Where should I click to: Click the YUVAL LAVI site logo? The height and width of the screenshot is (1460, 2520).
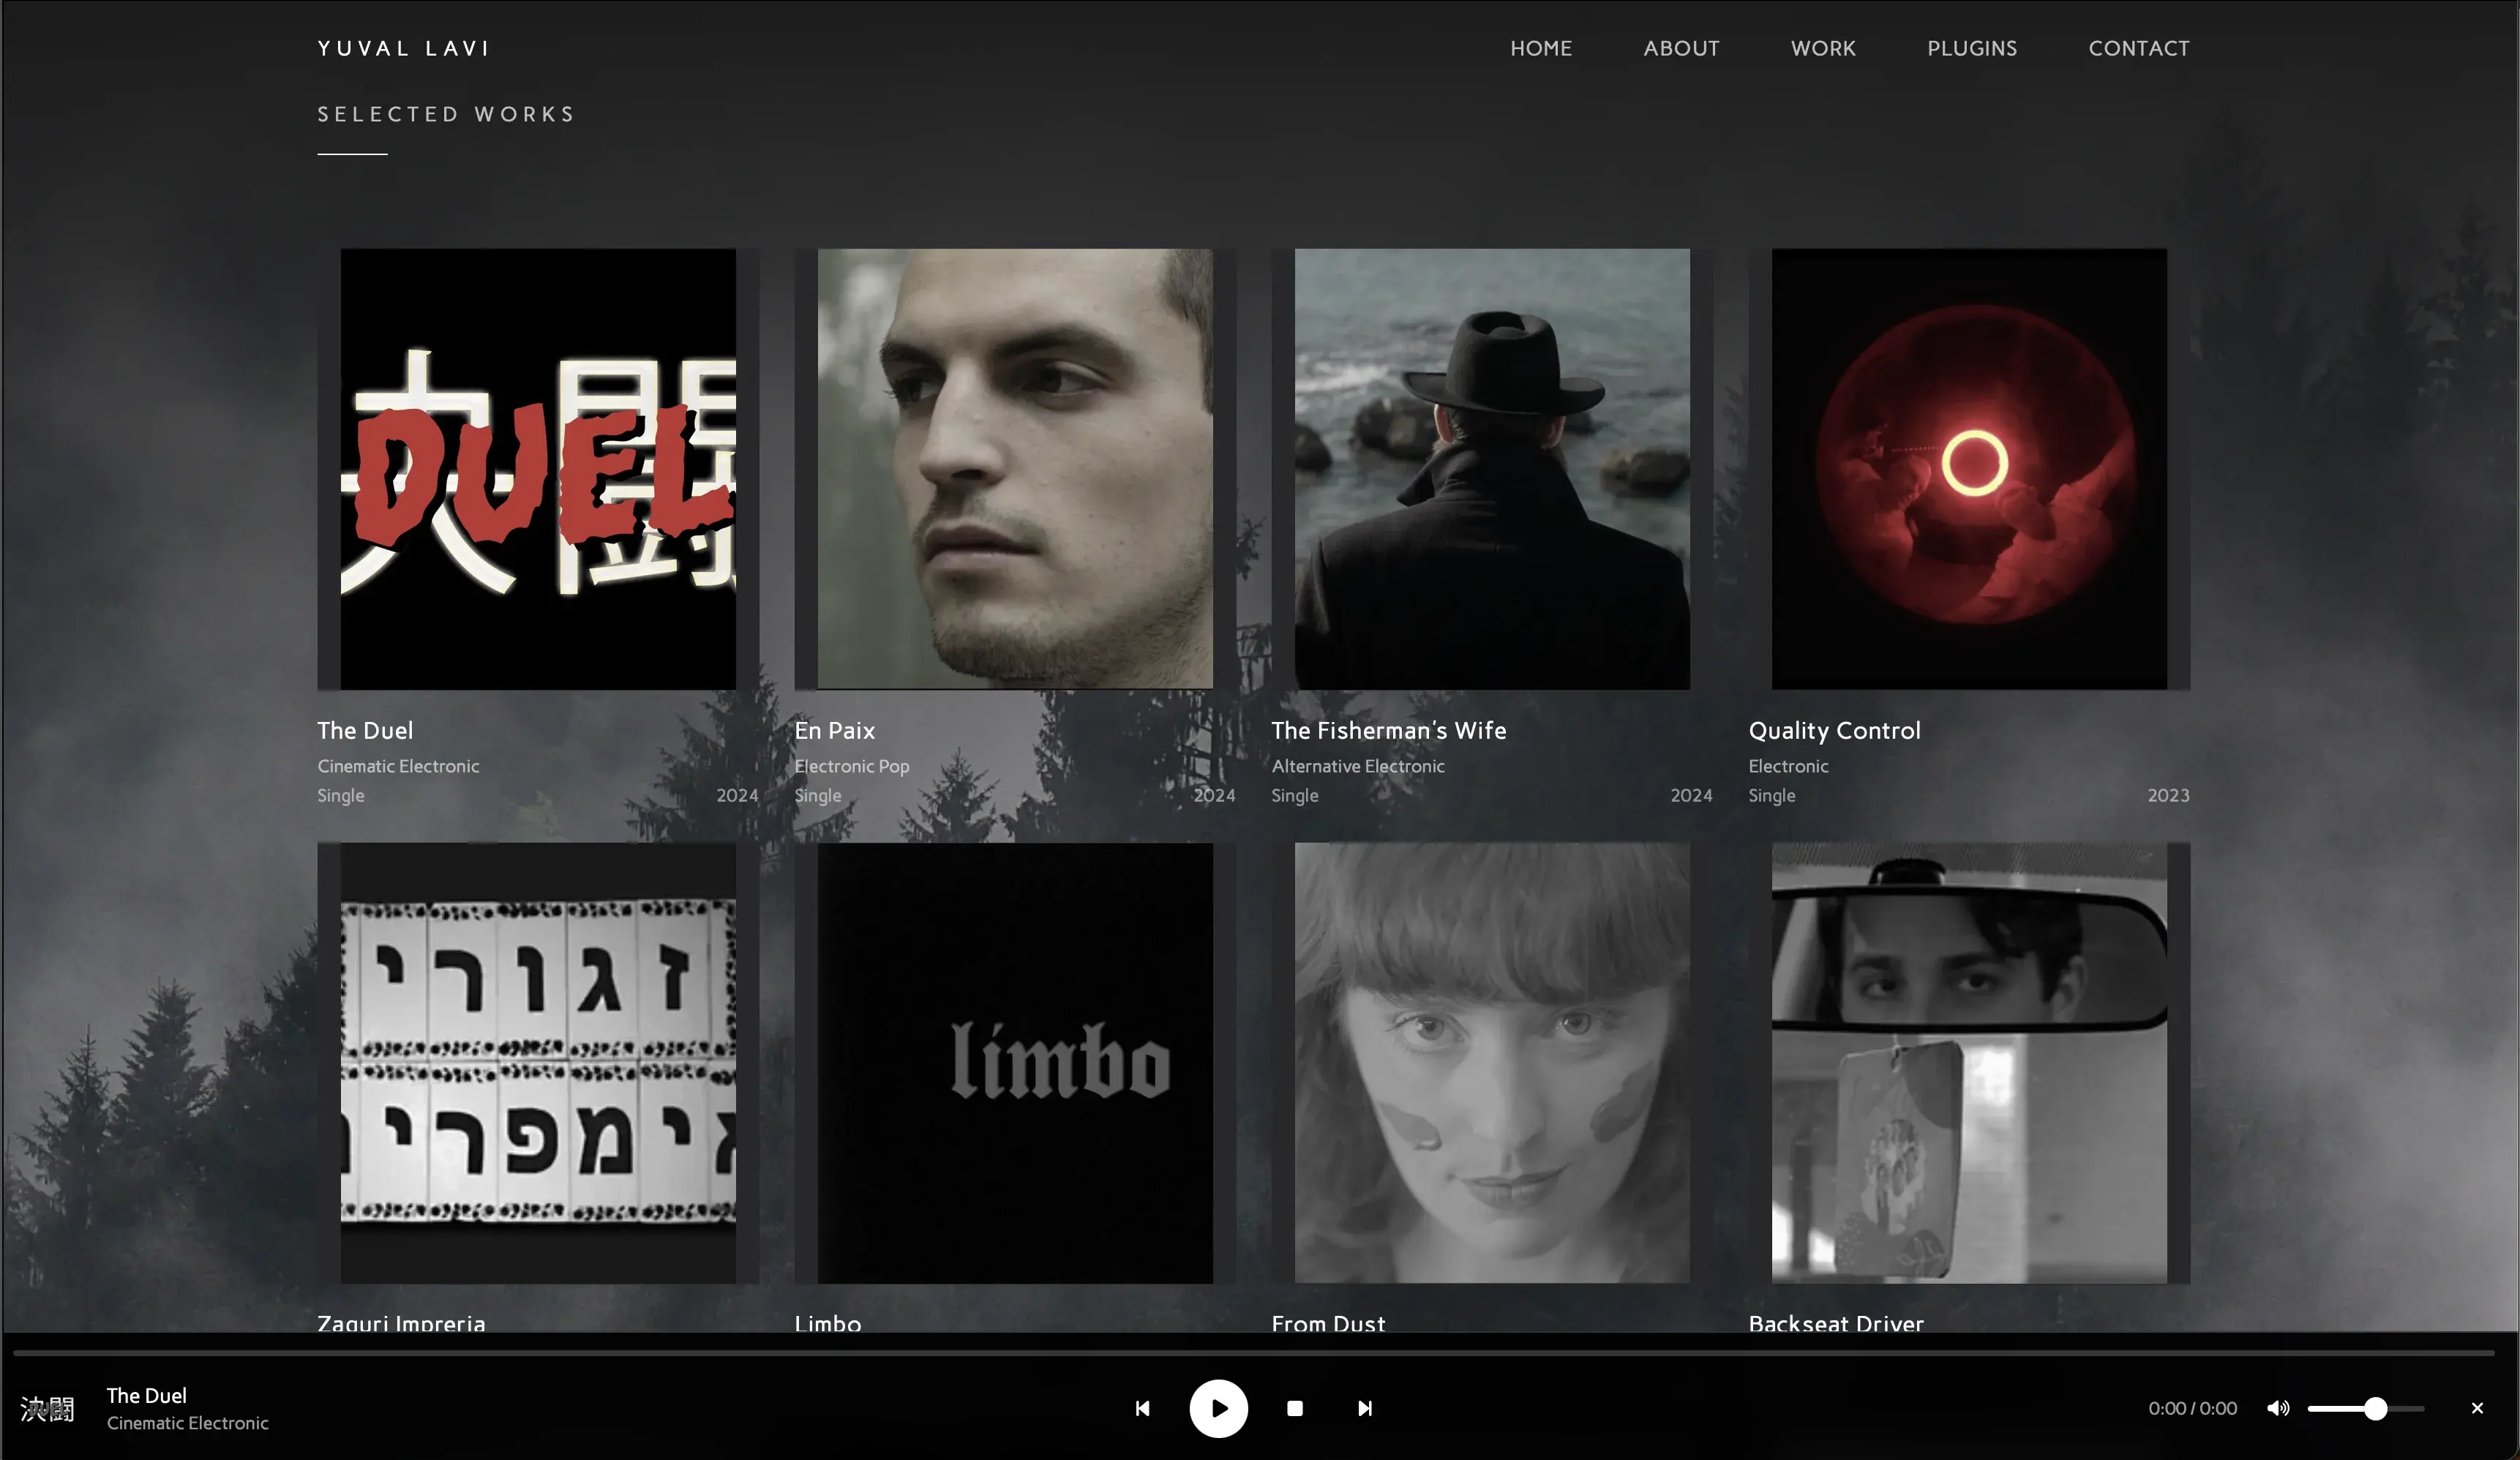pos(404,47)
